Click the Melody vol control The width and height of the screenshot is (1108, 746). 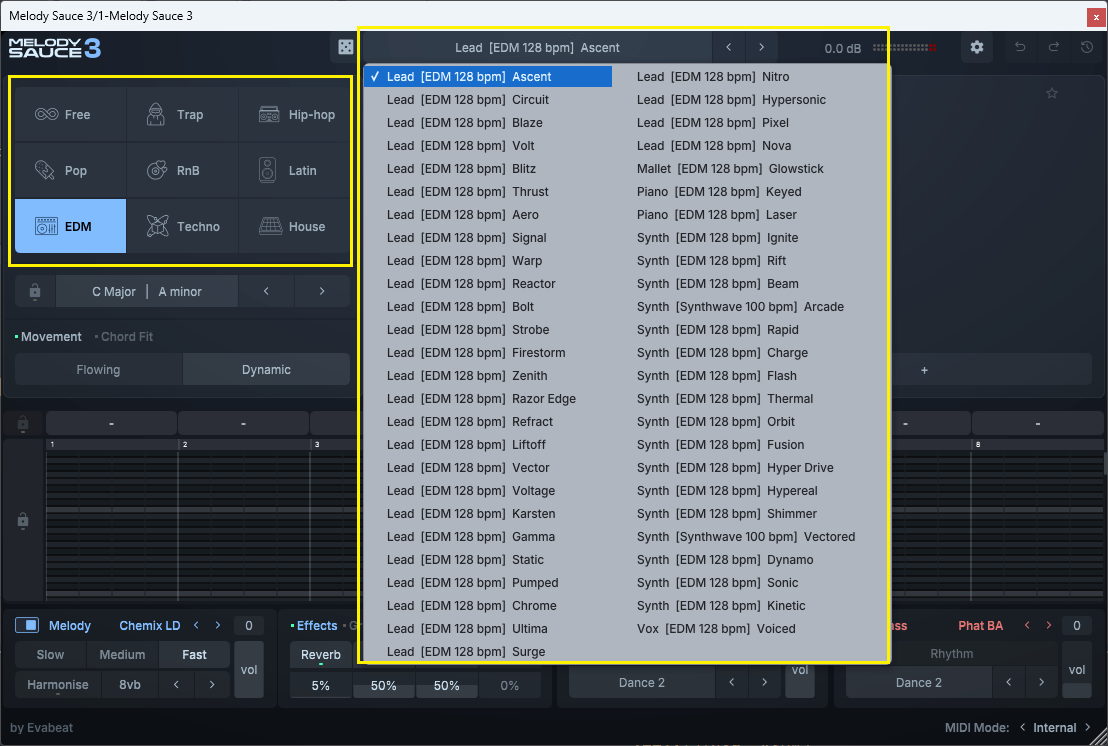pyautogui.click(x=249, y=670)
